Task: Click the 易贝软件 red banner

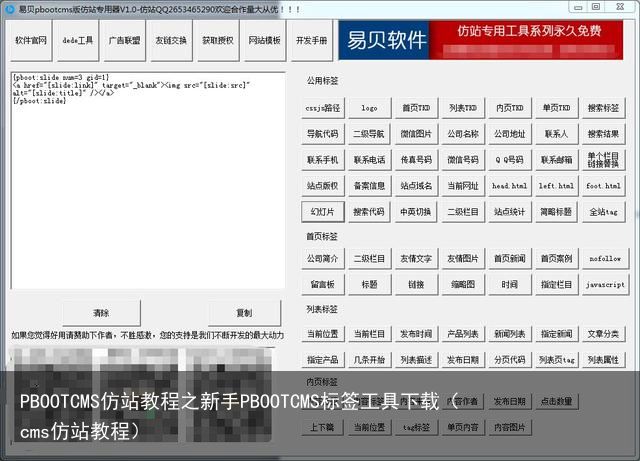Action: tap(481, 40)
